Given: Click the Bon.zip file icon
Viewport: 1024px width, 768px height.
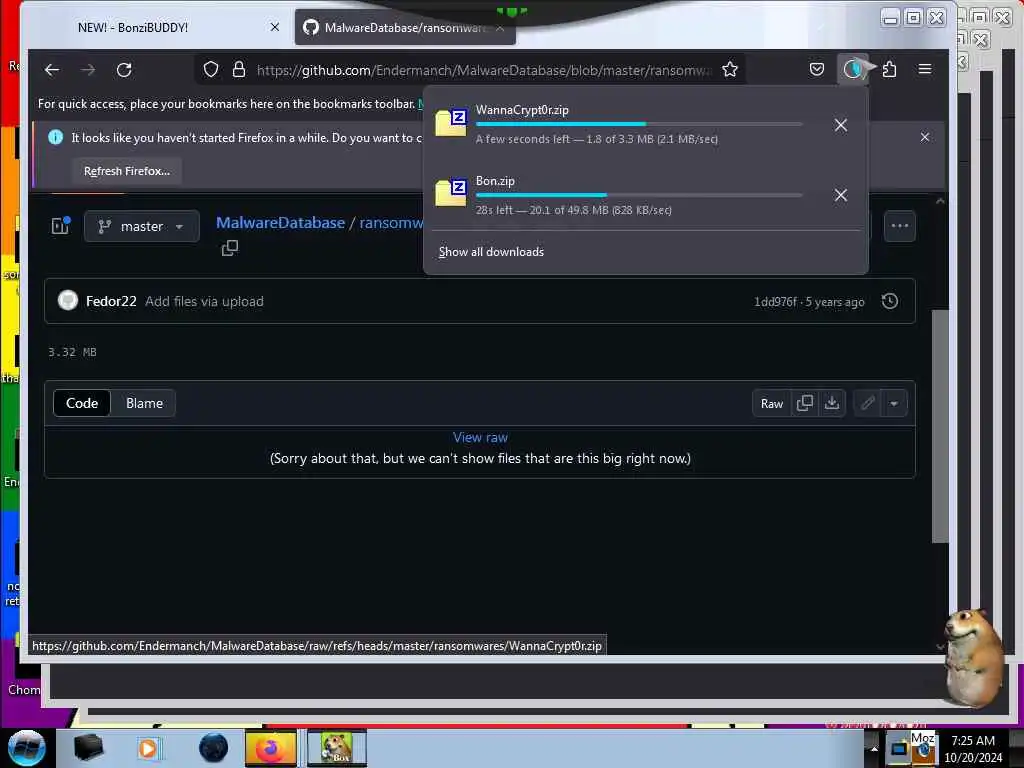Looking at the screenshot, I should 451,193.
